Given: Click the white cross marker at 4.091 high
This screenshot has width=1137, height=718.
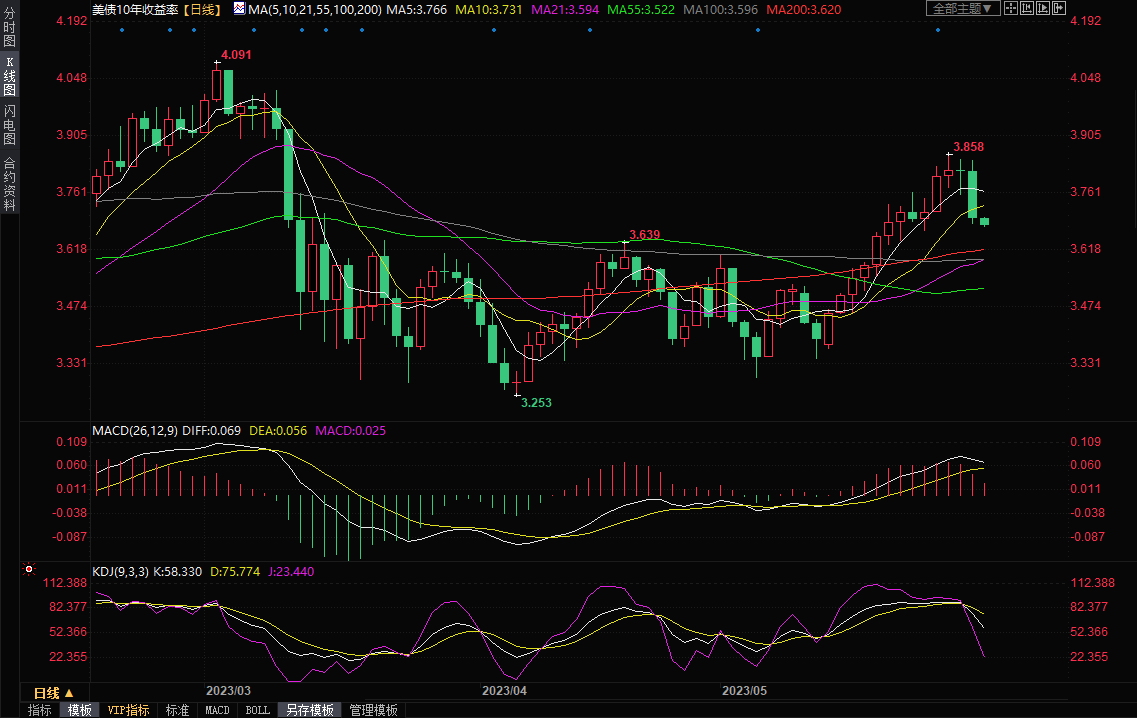Looking at the screenshot, I should (x=217, y=64).
